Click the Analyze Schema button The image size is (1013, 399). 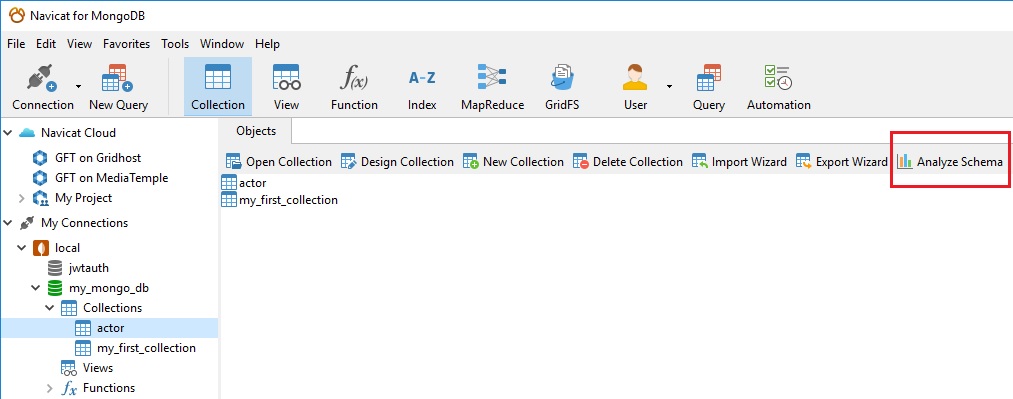point(950,161)
